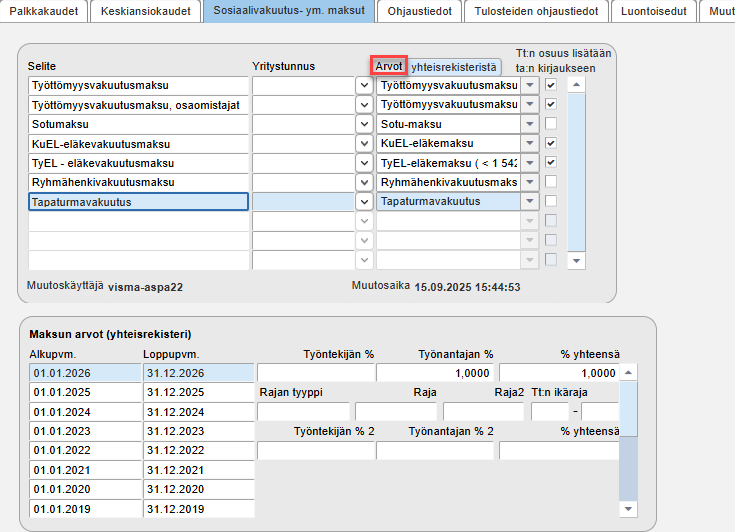The height and width of the screenshot is (532, 735).
Task: Click the Maksun arvot scrollbar thumb
Action: pos(628,409)
